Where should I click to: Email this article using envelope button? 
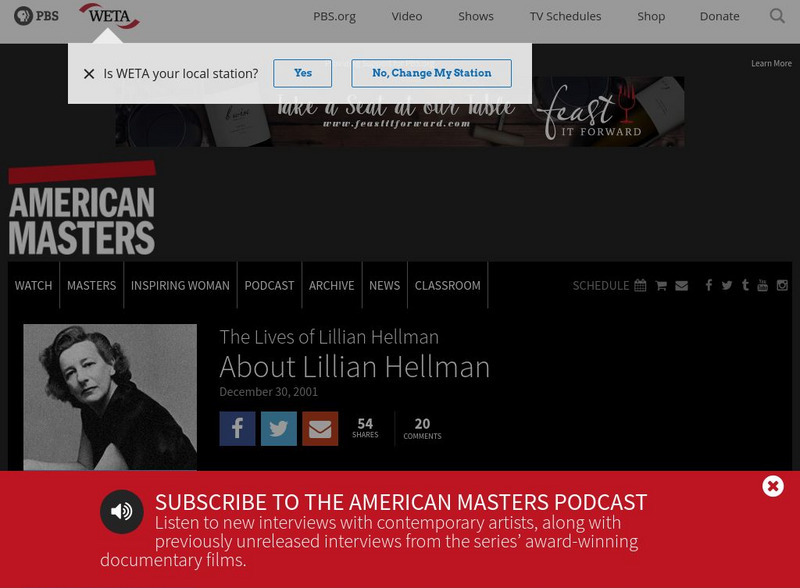tap(319, 428)
